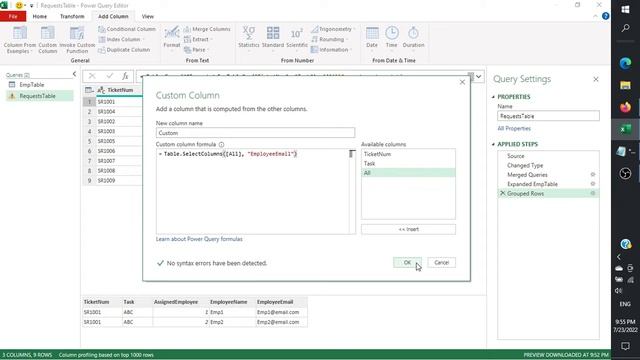The width and height of the screenshot is (640, 360).
Task: Open the Scientific number tool
Action: (297, 37)
